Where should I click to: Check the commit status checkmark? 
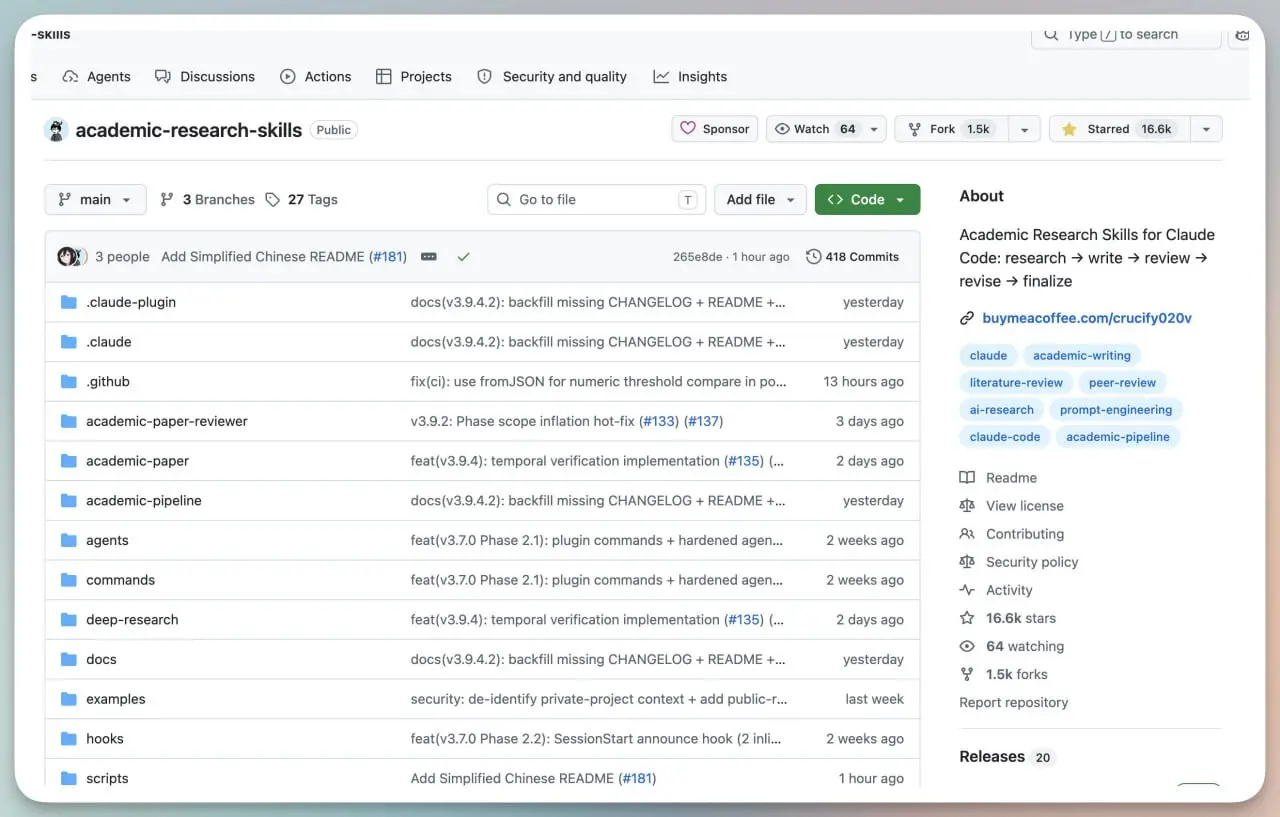click(x=463, y=257)
